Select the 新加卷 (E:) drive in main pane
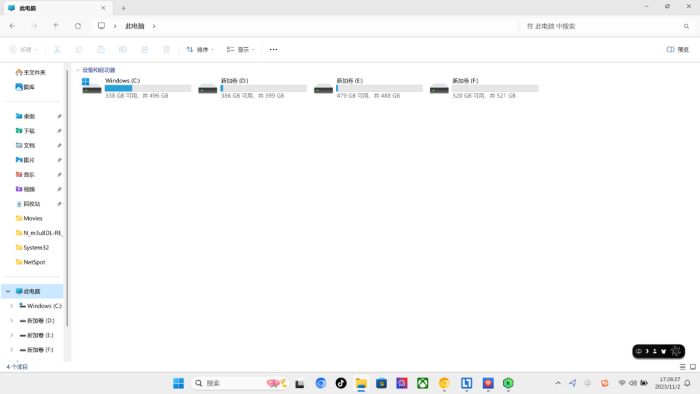This screenshot has height=394, width=700. point(368,88)
